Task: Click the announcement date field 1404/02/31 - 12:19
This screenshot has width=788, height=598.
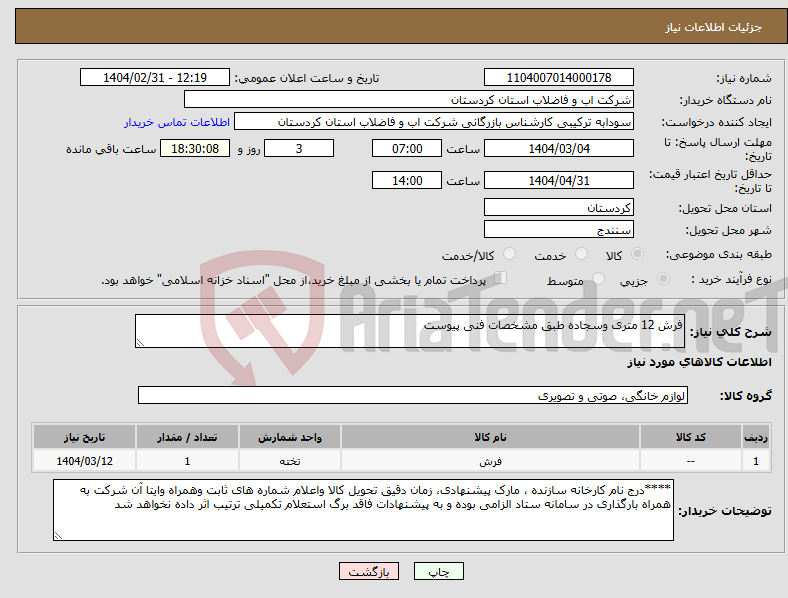Action: coord(155,77)
